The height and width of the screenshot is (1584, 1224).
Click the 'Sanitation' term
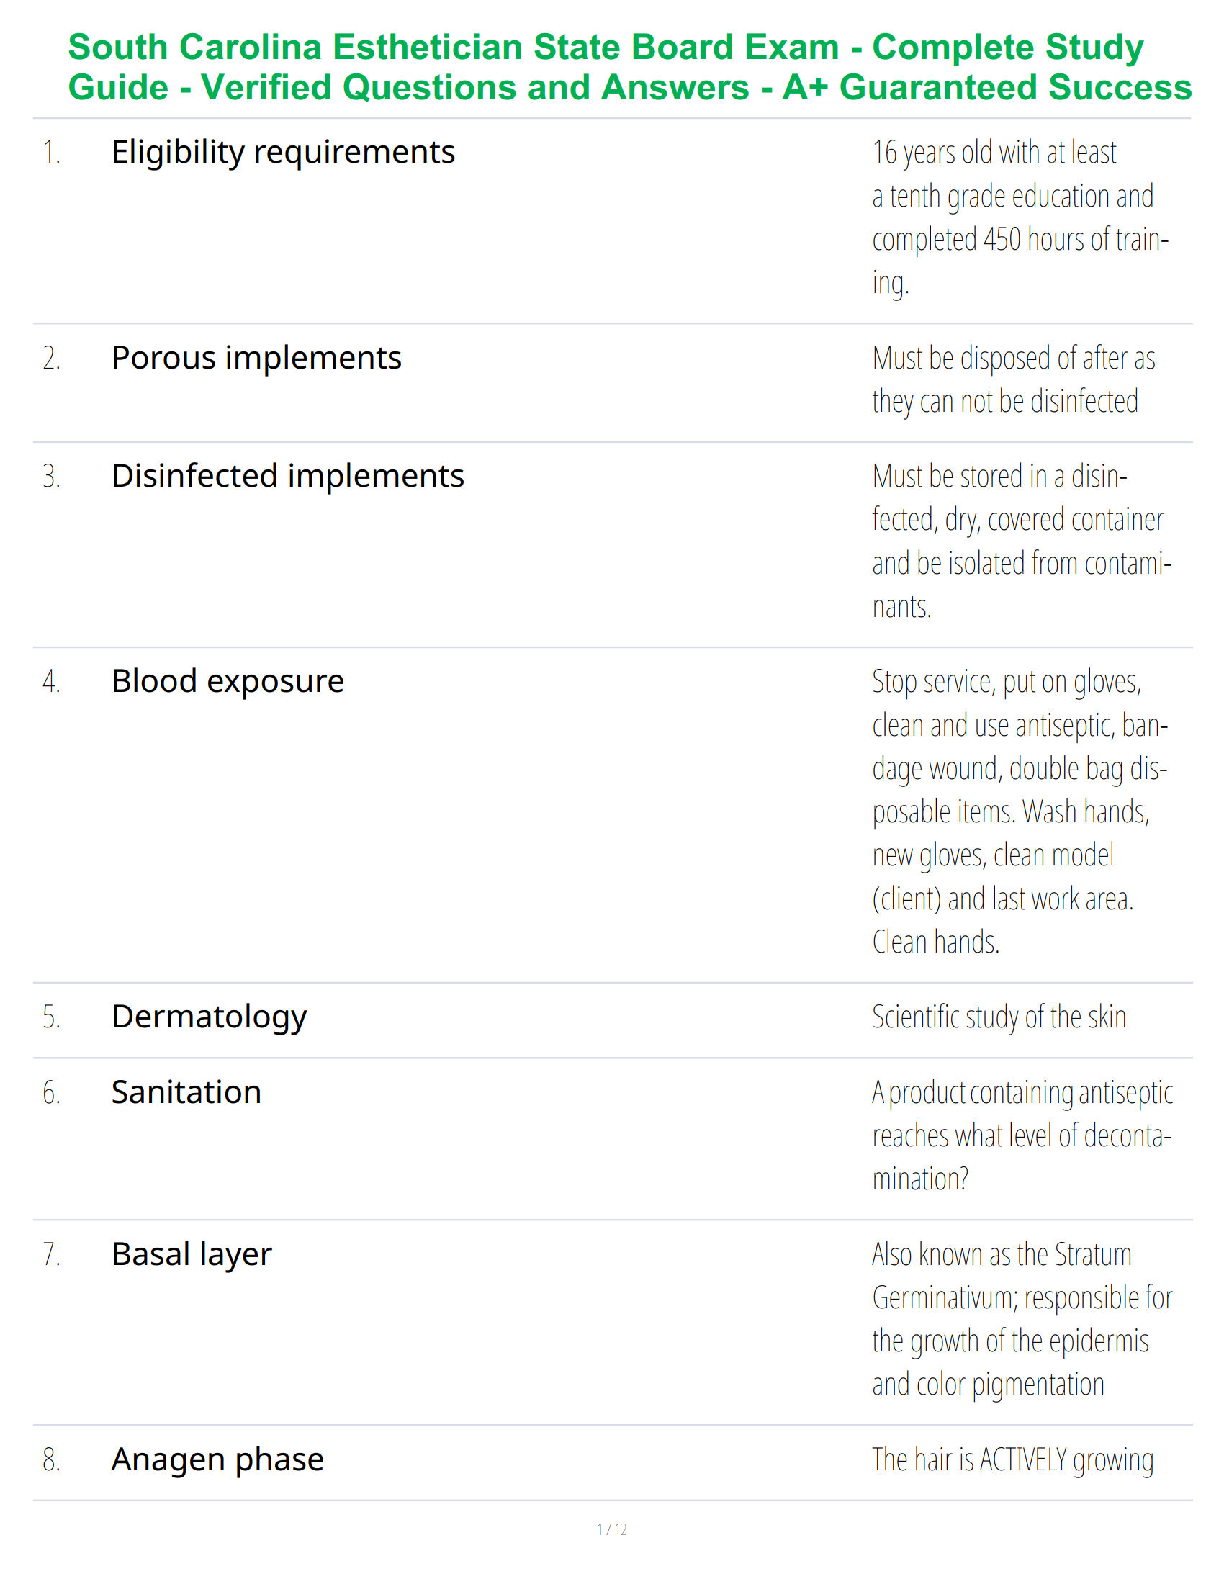click(x=186, y=1092)
